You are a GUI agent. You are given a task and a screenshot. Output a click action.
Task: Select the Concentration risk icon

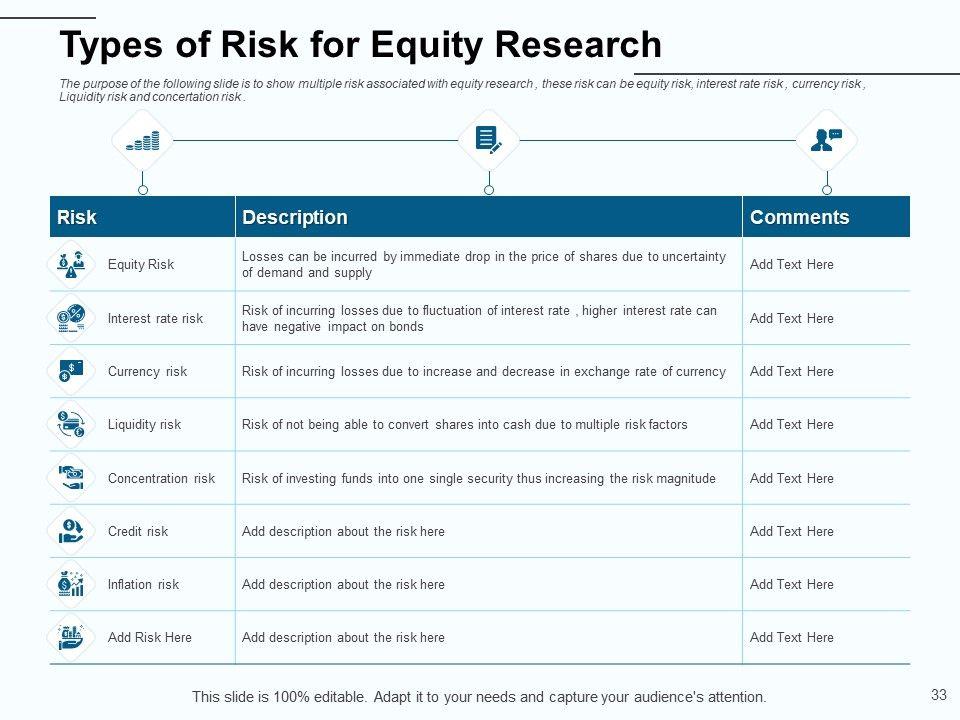tap(71, 478)
